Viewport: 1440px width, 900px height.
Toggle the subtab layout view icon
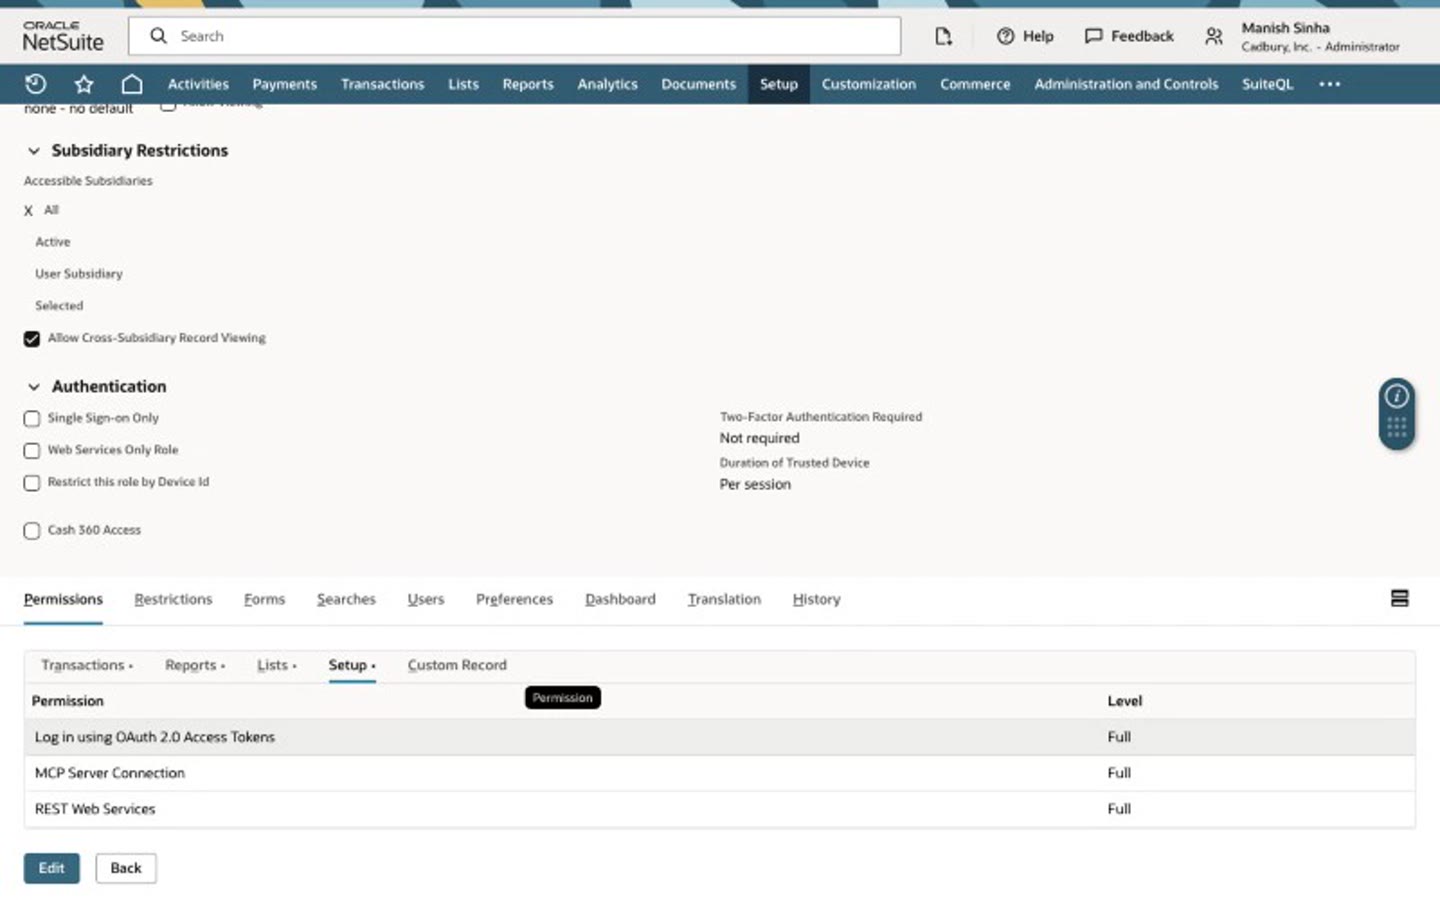coord(1400,598)
